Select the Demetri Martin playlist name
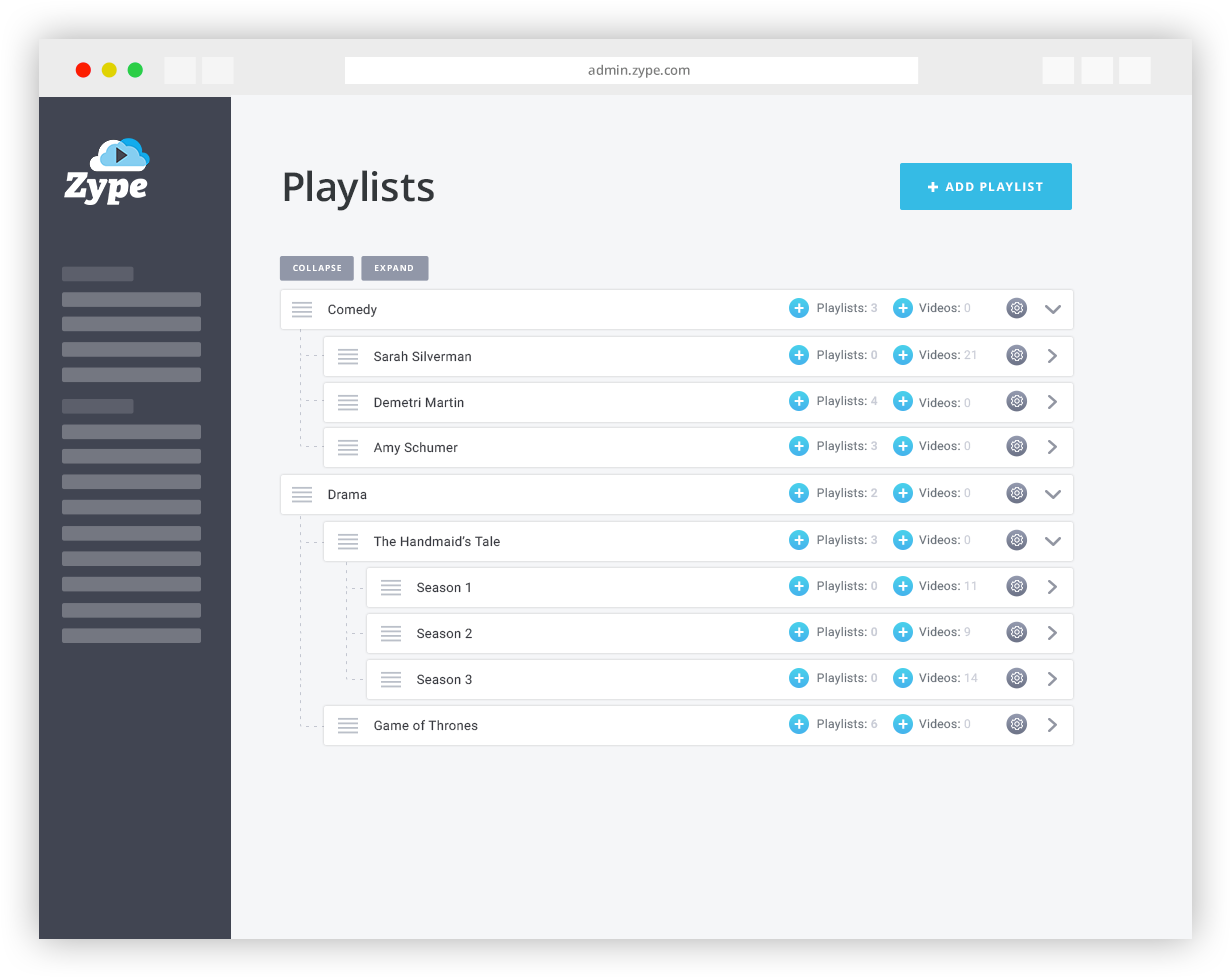 (x=419, y=402)
